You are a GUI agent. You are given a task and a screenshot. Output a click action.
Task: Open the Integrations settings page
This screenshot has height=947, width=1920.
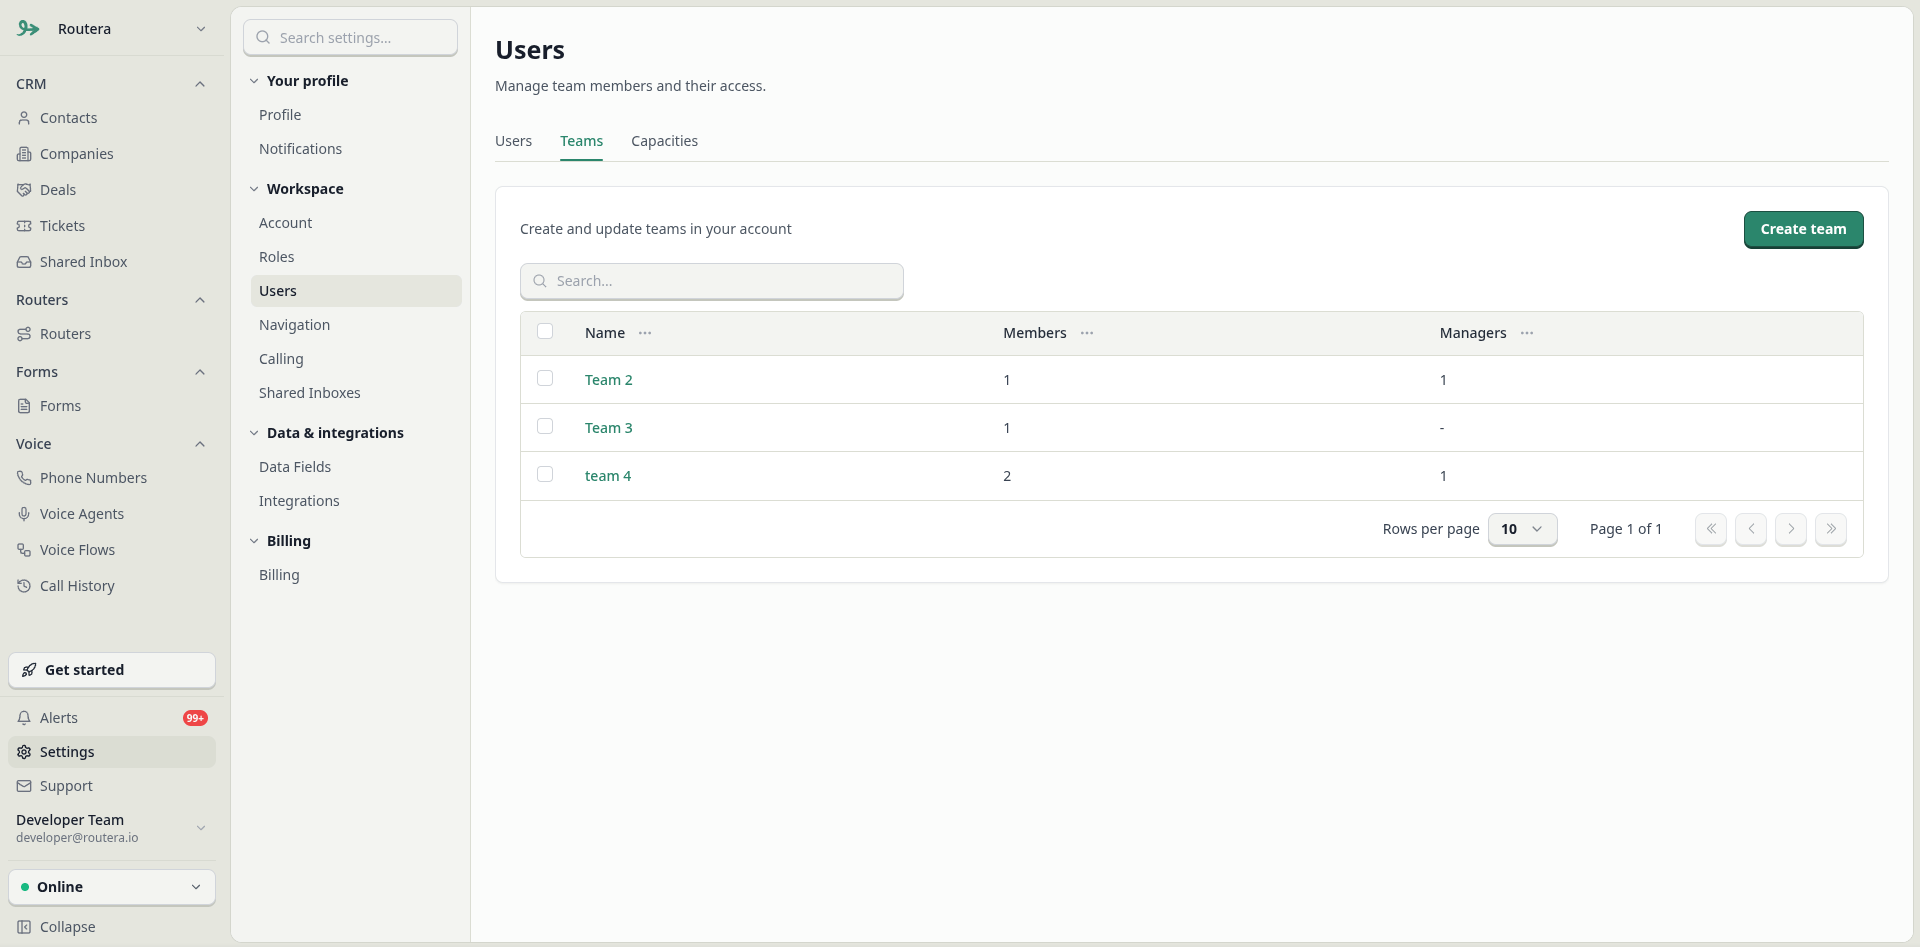[x=299, y=501]
